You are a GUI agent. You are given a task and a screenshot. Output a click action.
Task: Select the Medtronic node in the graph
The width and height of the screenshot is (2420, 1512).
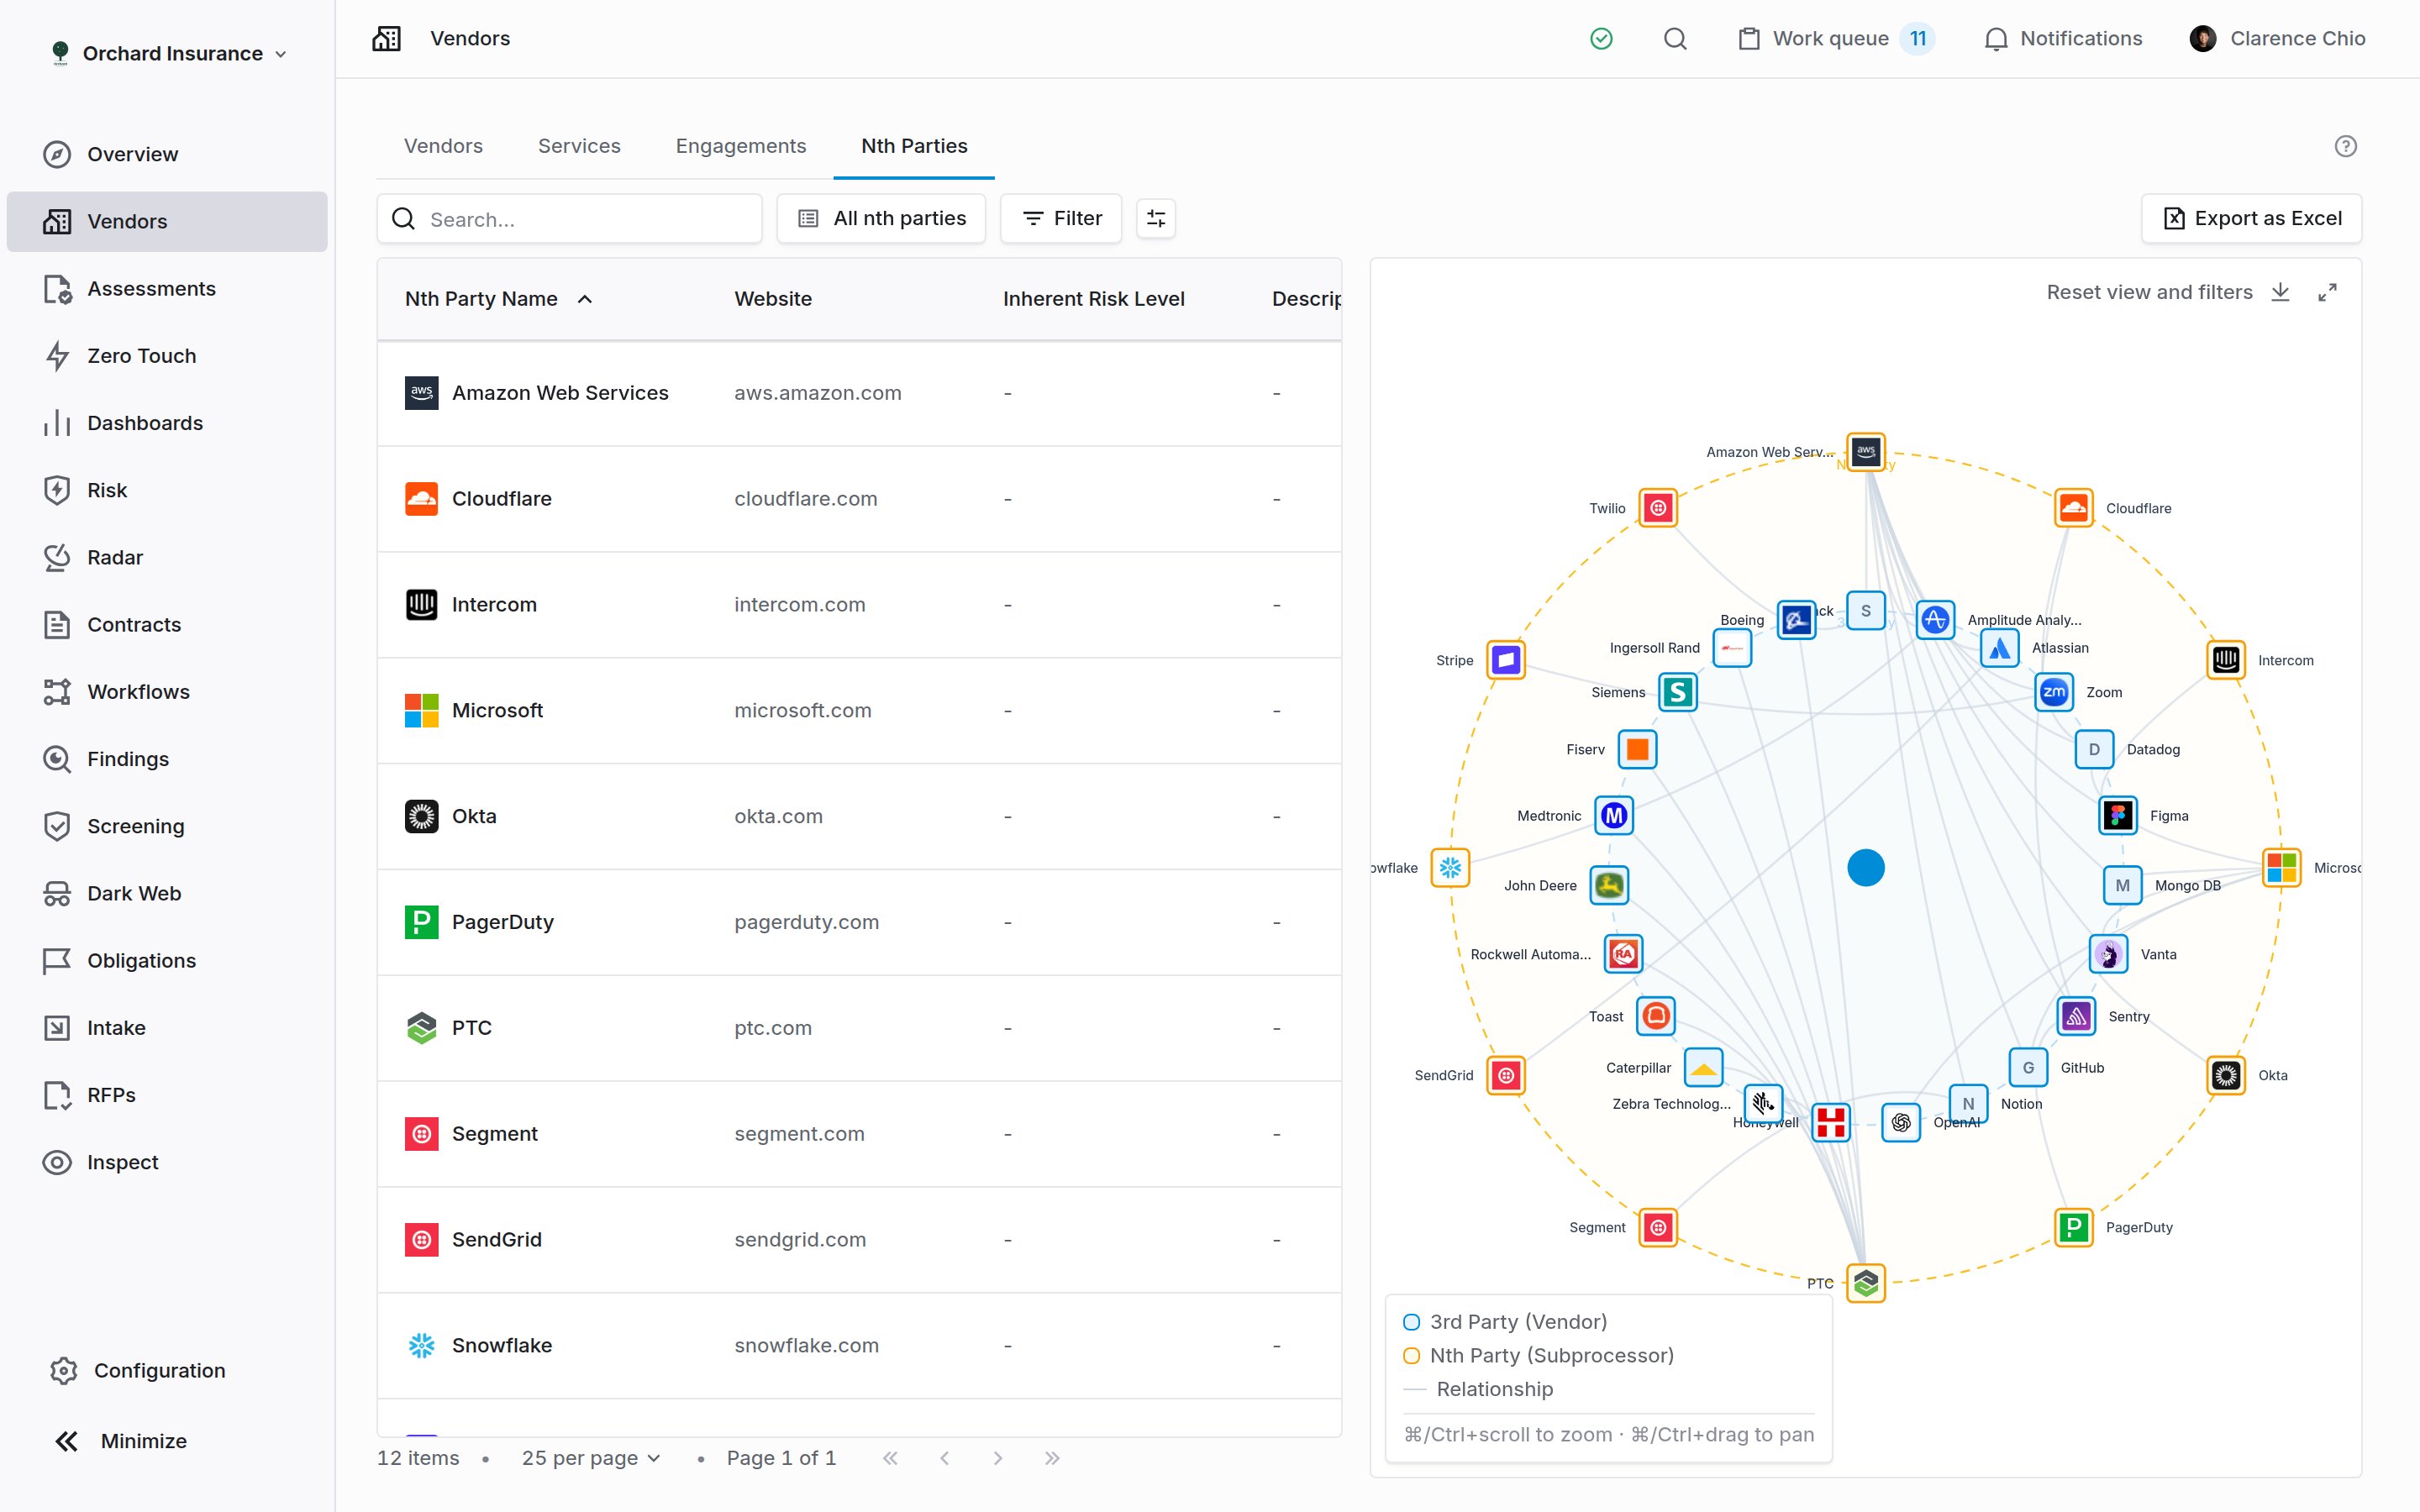[x=1614, y=816]
